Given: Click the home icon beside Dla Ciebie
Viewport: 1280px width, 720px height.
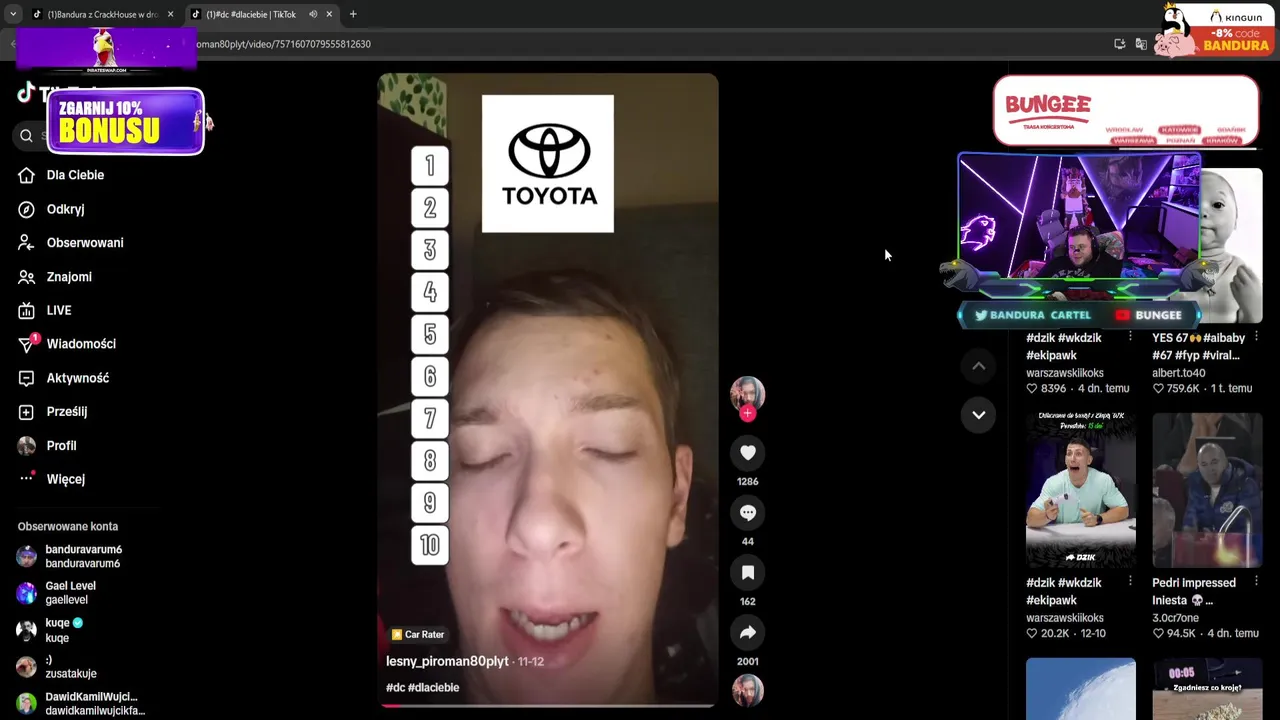Looking at the screenshot, I should (x=27, y=175).
